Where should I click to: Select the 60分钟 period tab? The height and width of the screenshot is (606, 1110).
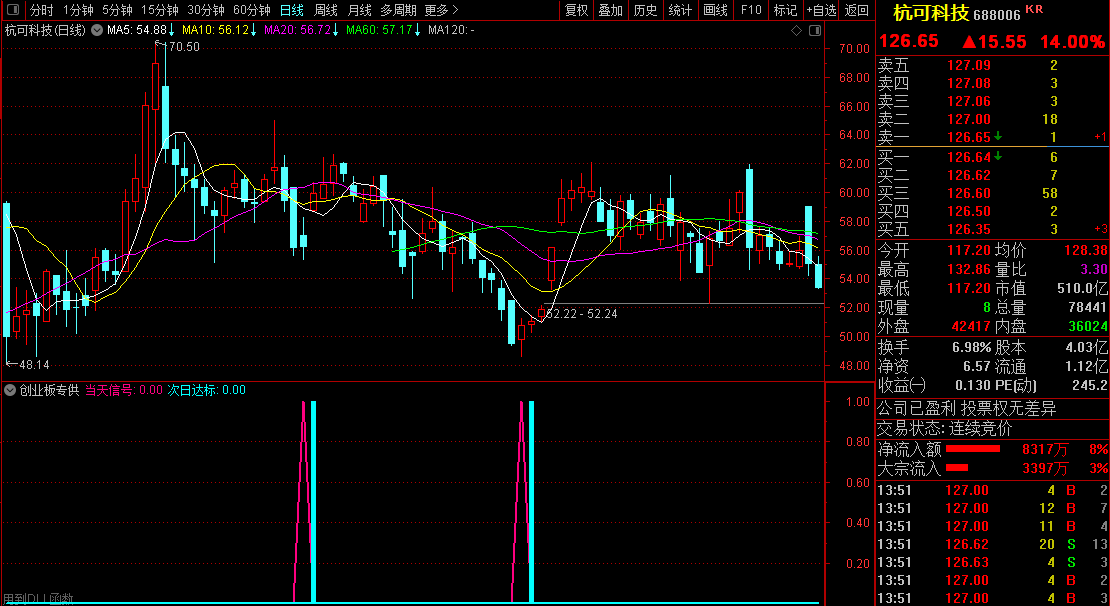pos(251,10)
